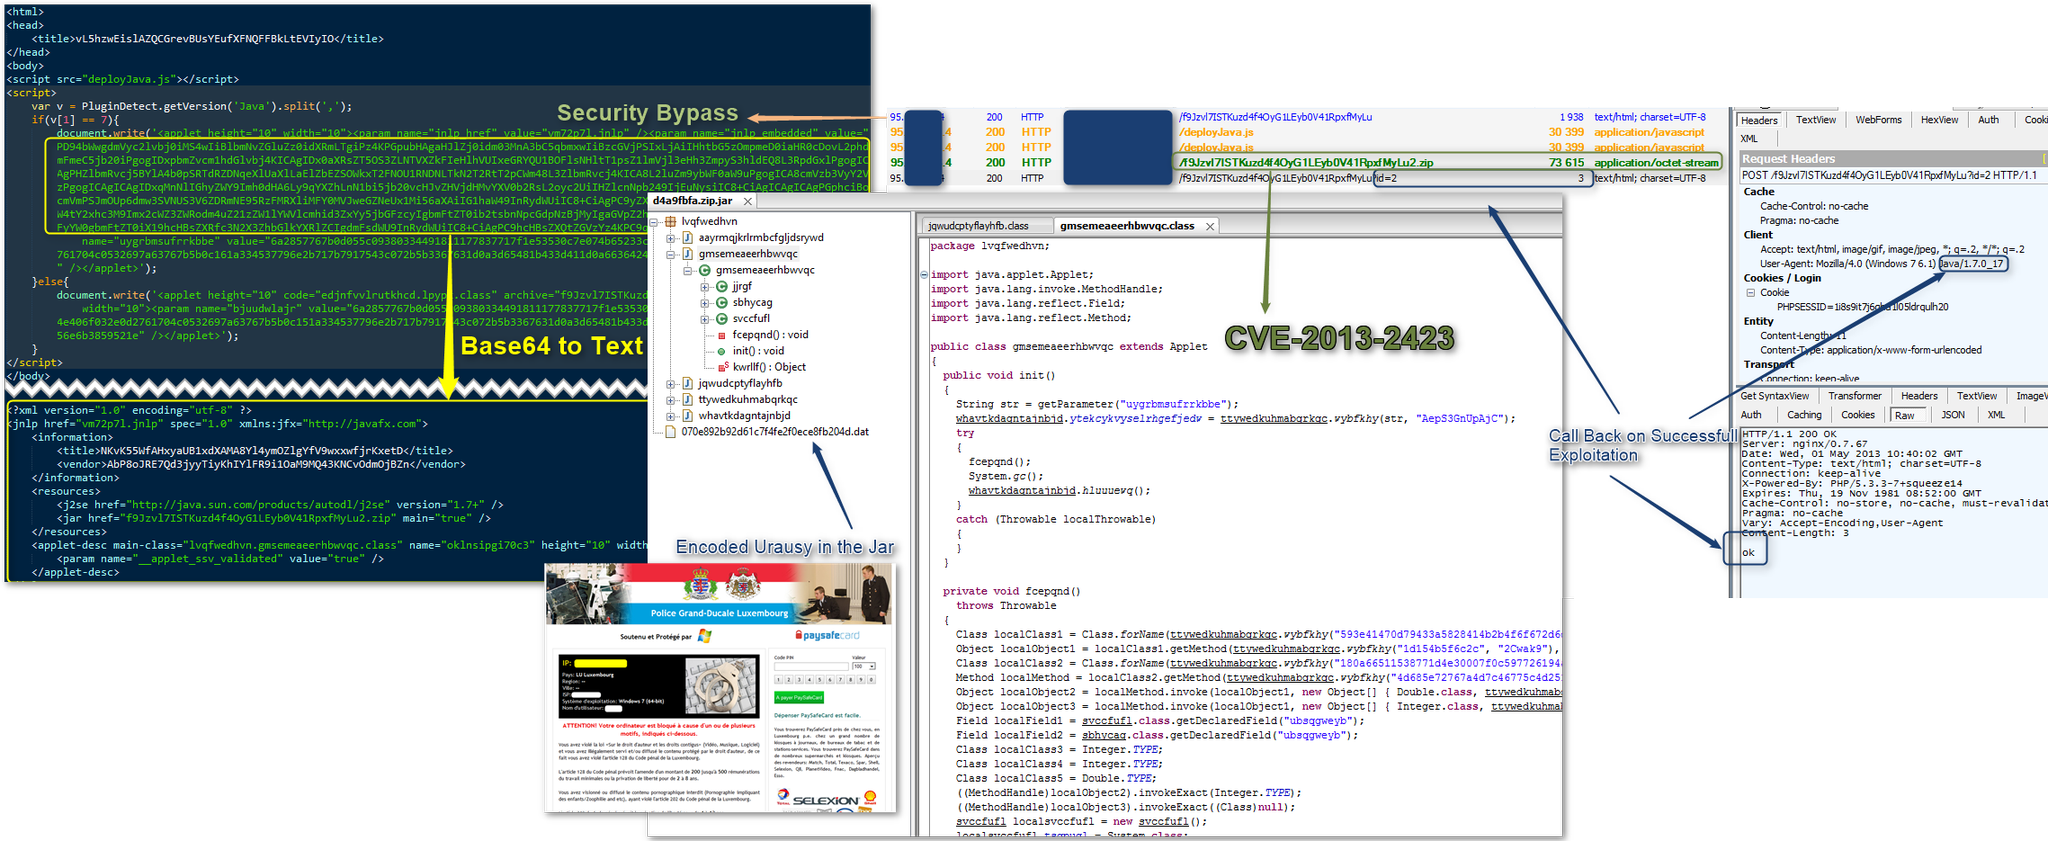Expand the whavtkdagntajnbjd tree node
Screen dimensions: 2048x841
tap(671, 416)
